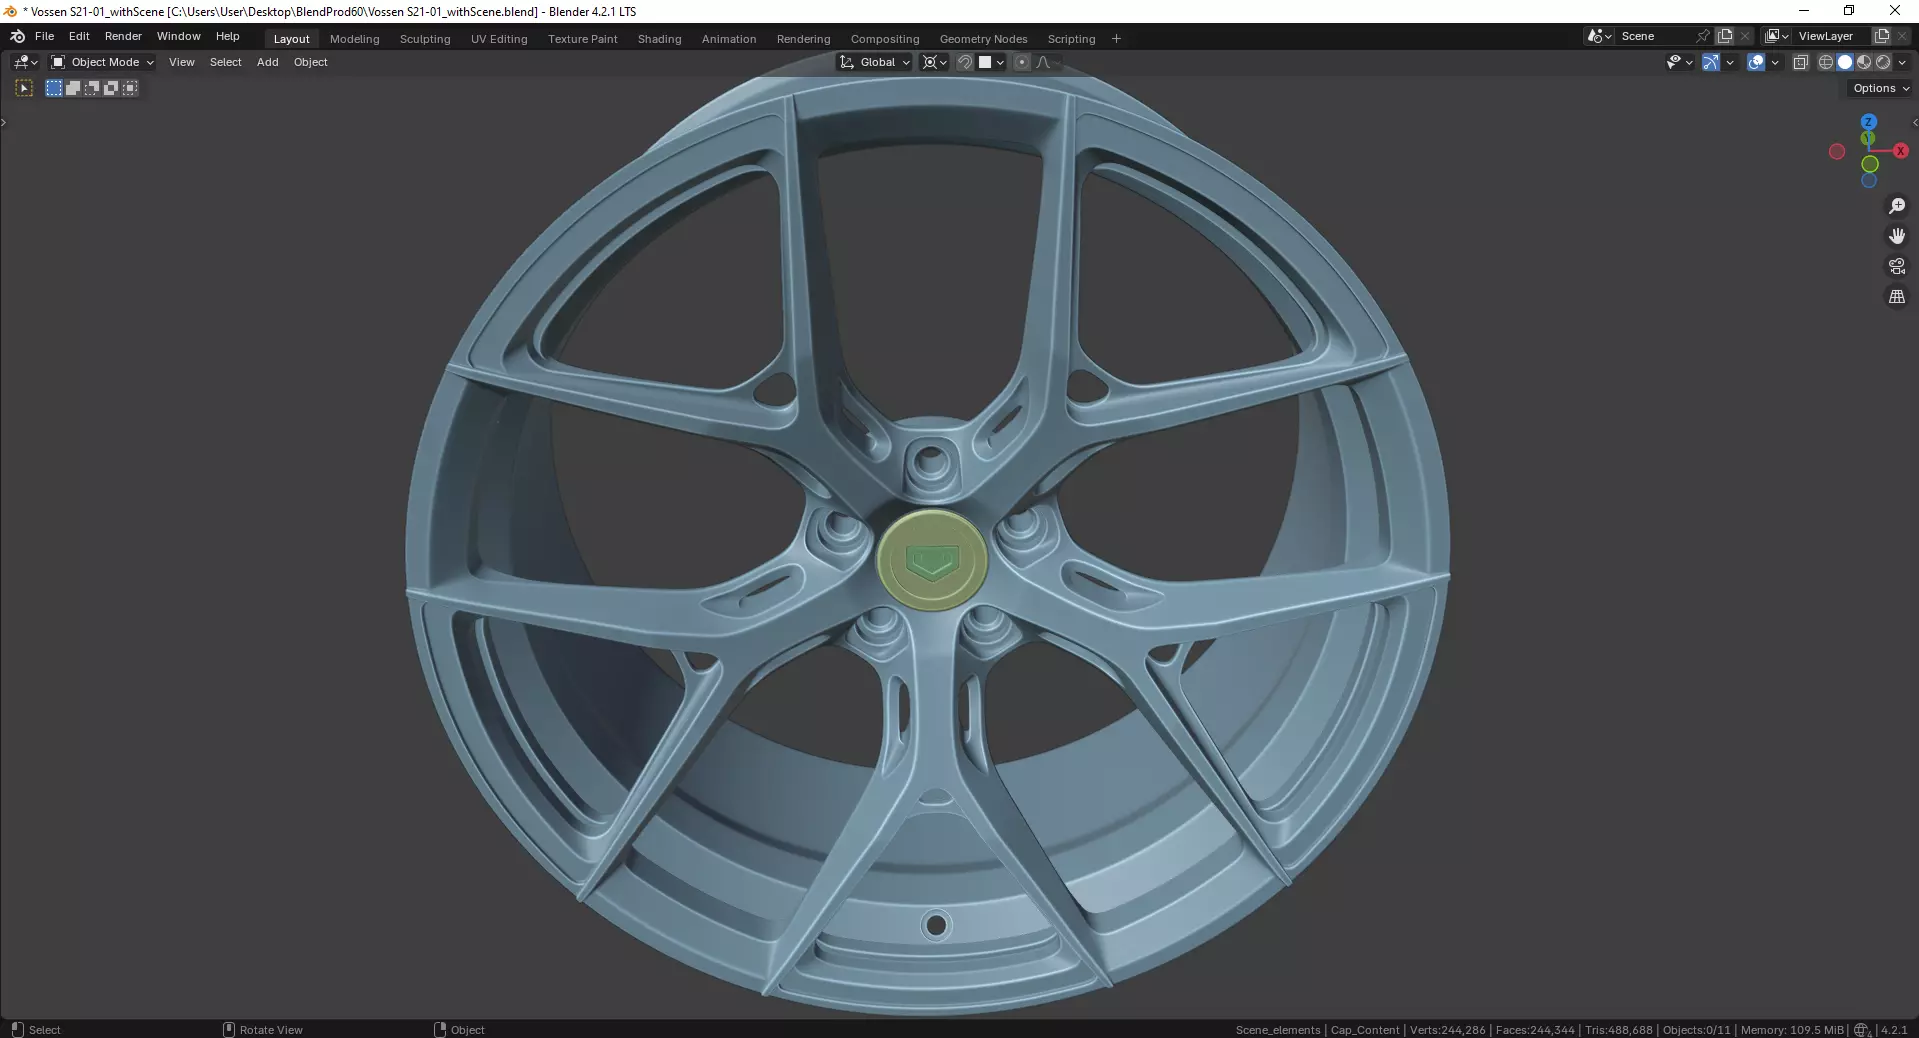The image size is (1919, 1038).
Task: Choose Invert Existing Selection mode icon
Action: tap(111, 88)
